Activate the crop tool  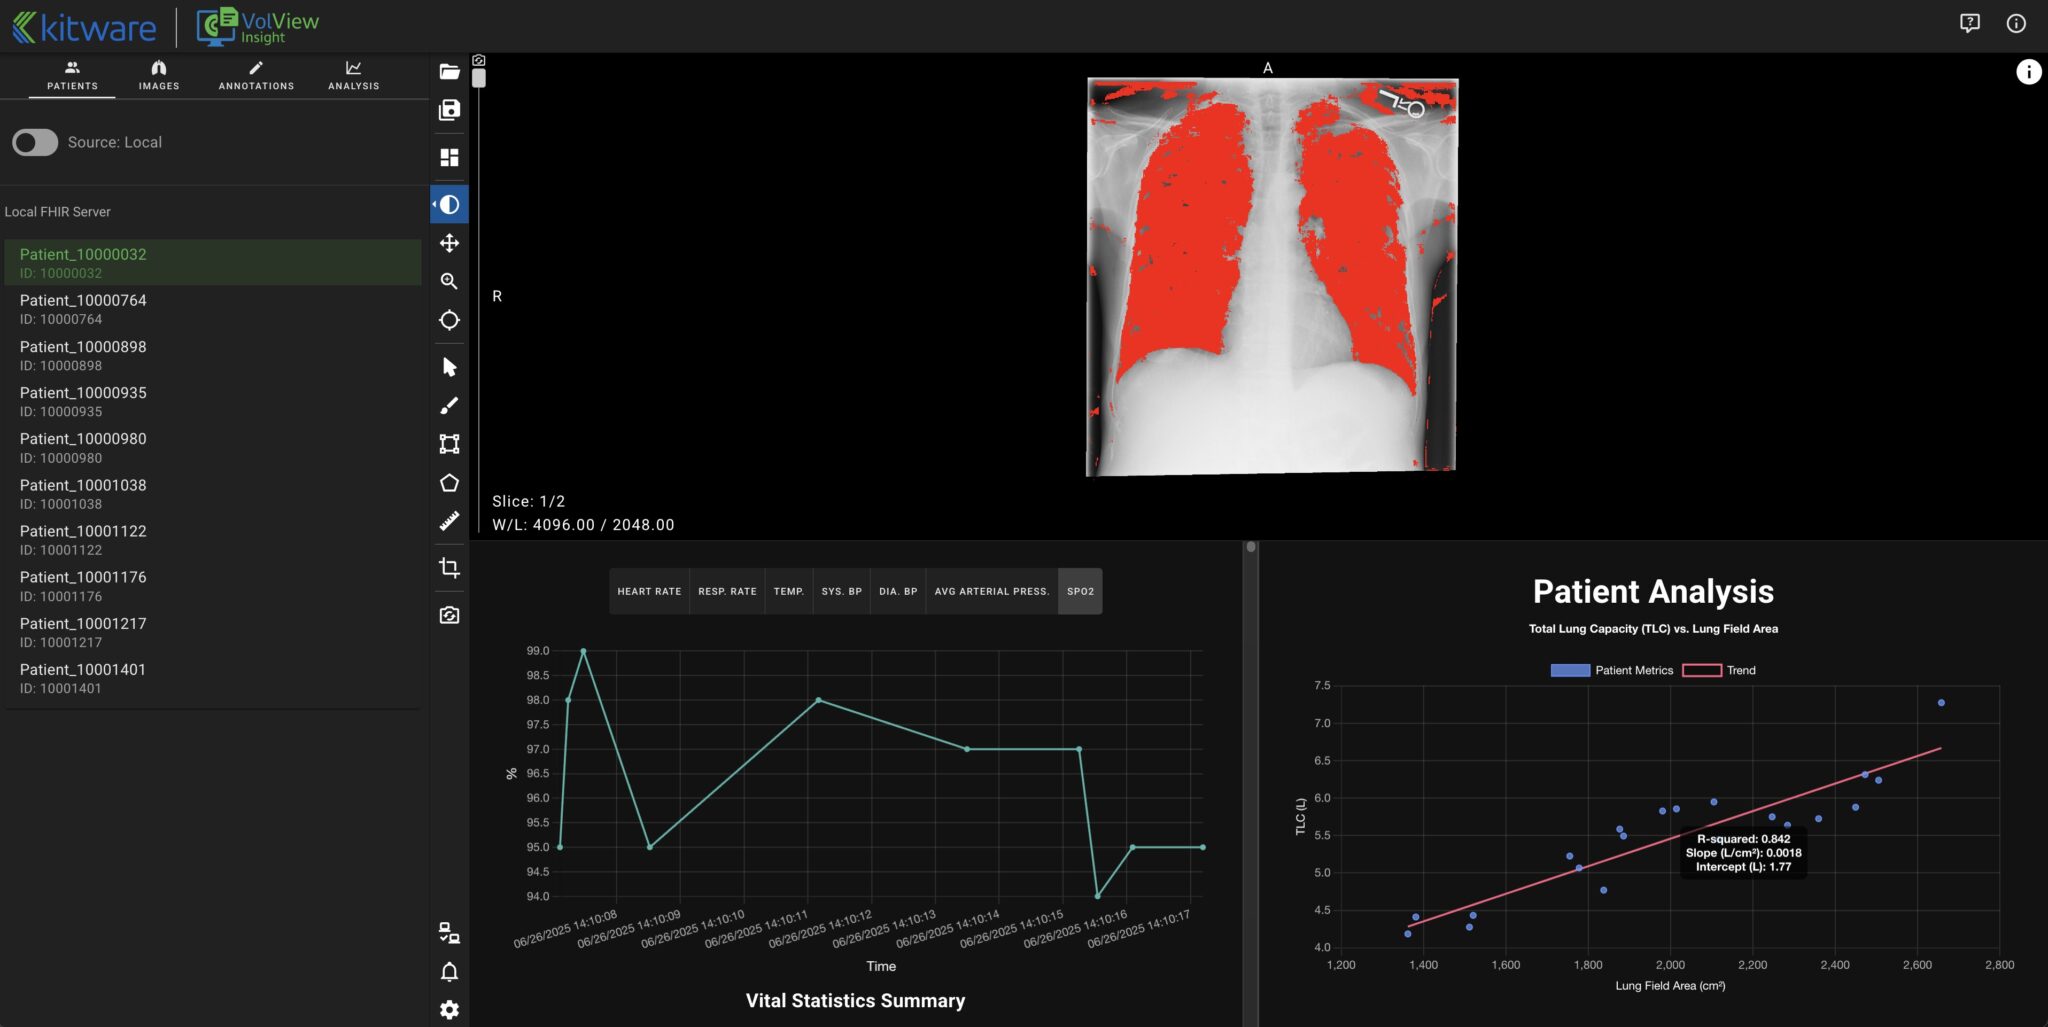tap(449, 567)
